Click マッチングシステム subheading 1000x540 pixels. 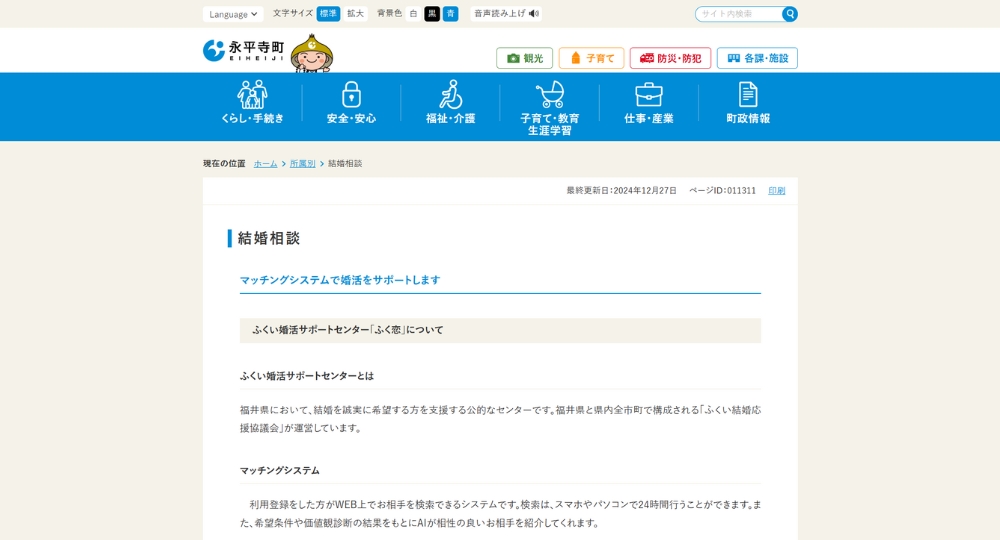point(279,471)
